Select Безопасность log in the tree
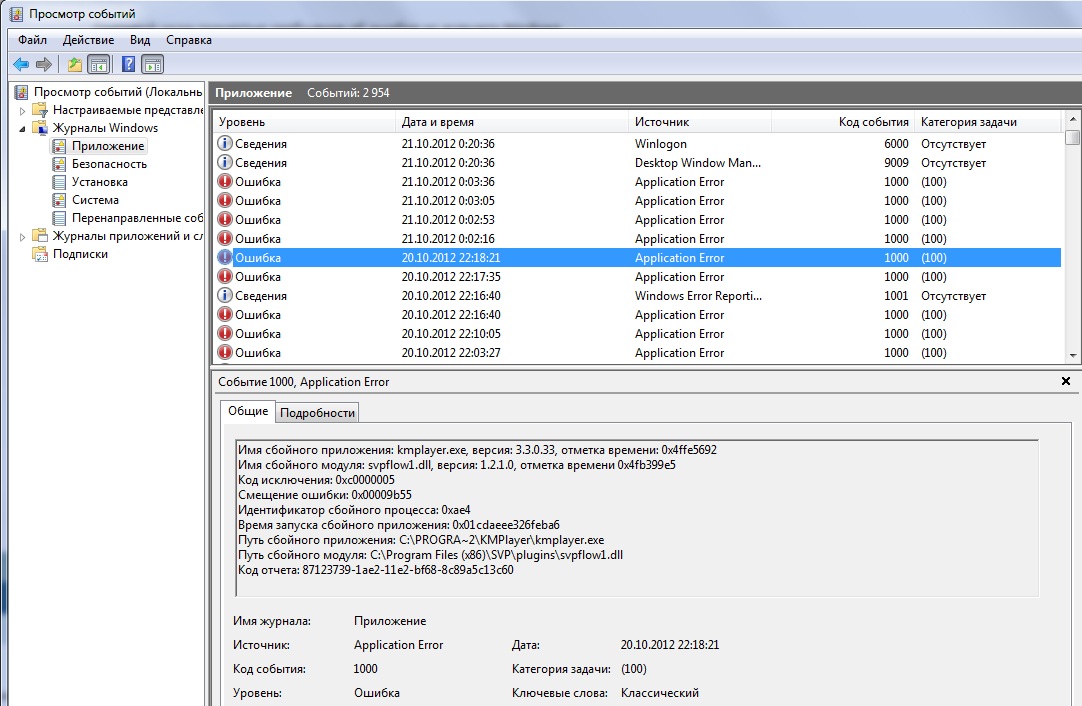This screenshot has width=1082, height=706. 109,164
